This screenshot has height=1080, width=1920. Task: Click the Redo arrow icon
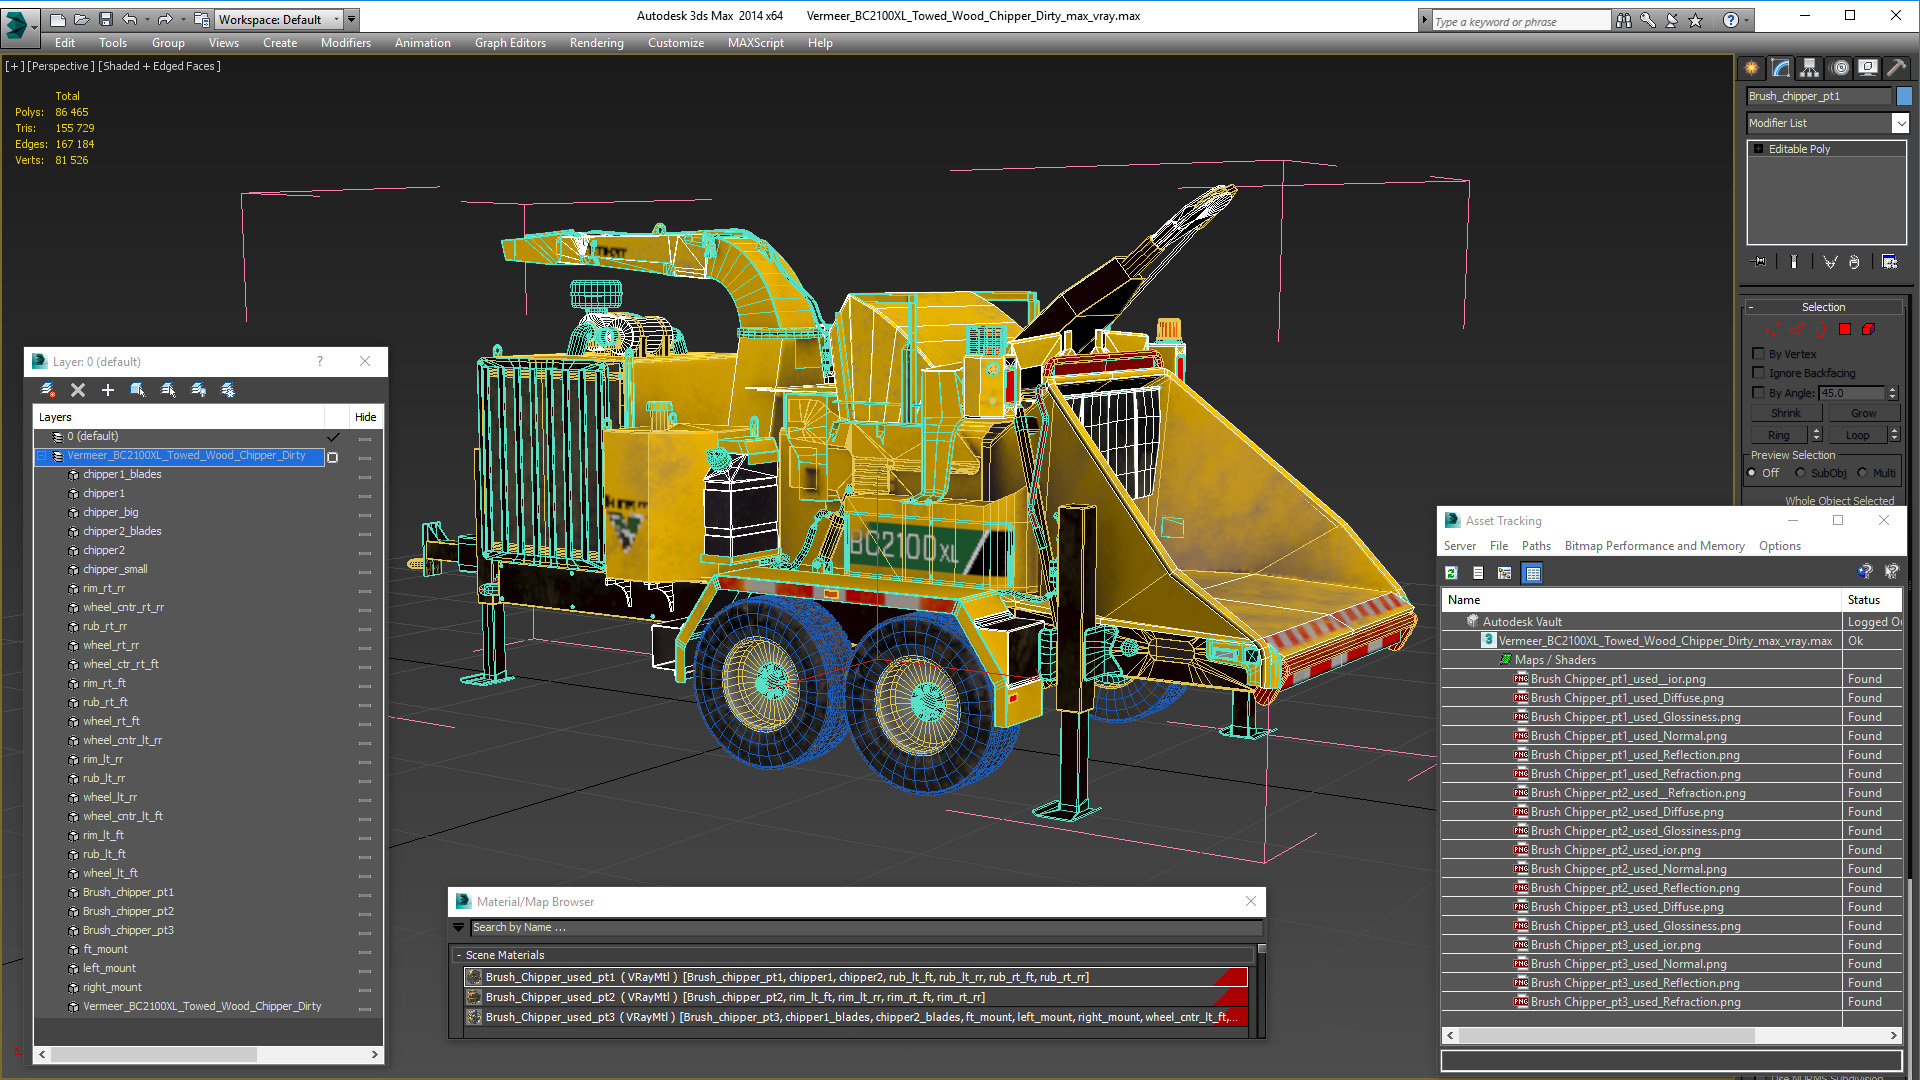click(x=165, y=19)
